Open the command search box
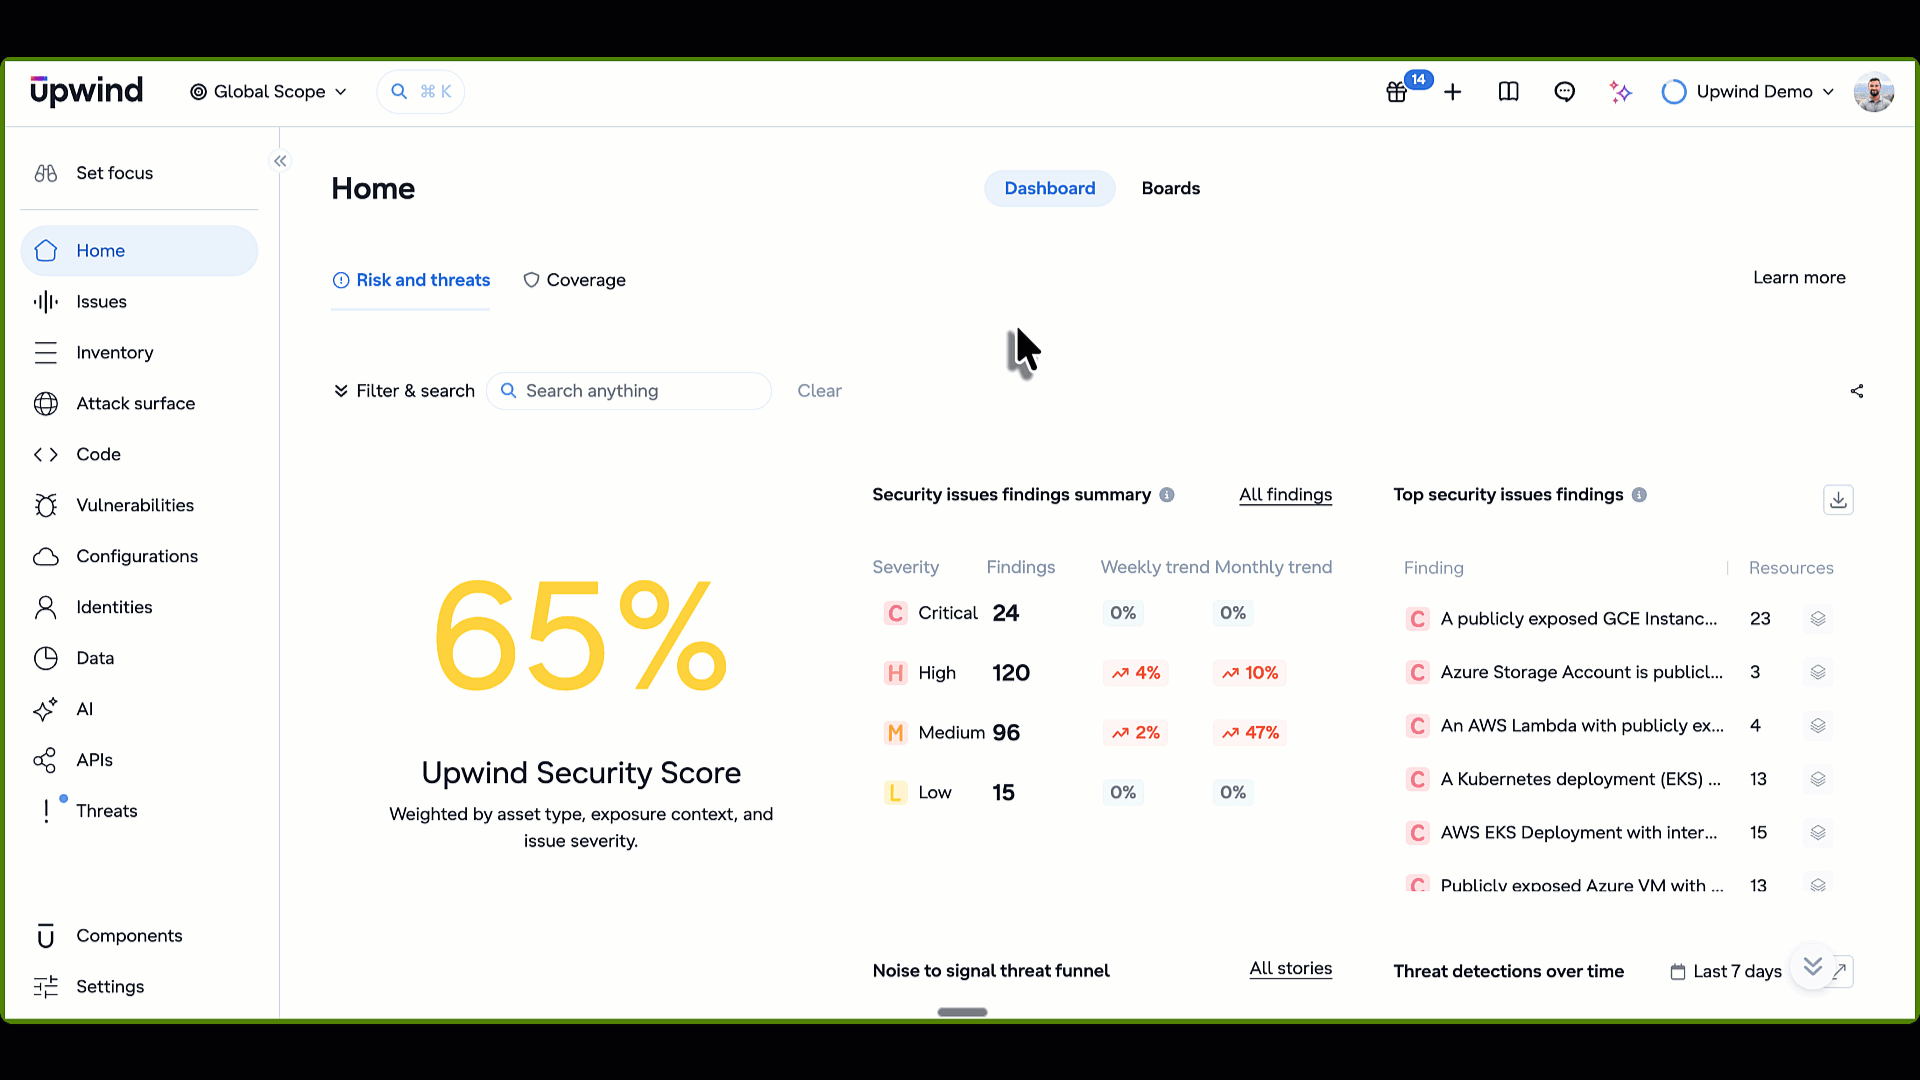This screenshot has height=1080, width=1920. 421,92
